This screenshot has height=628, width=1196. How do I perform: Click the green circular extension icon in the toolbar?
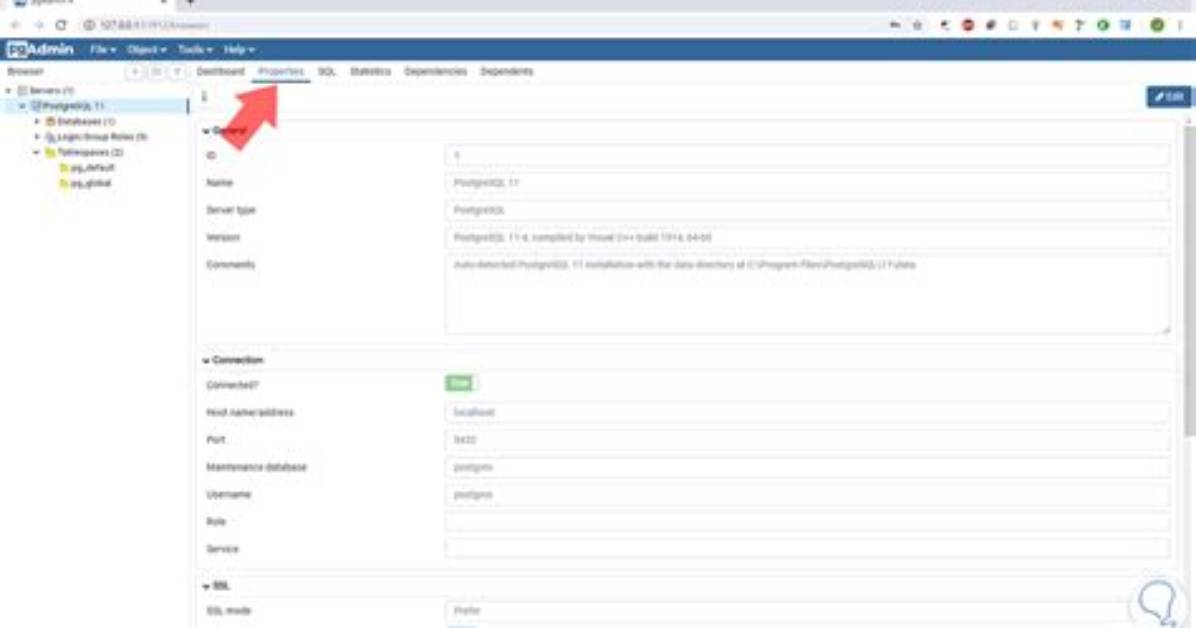1103,25
